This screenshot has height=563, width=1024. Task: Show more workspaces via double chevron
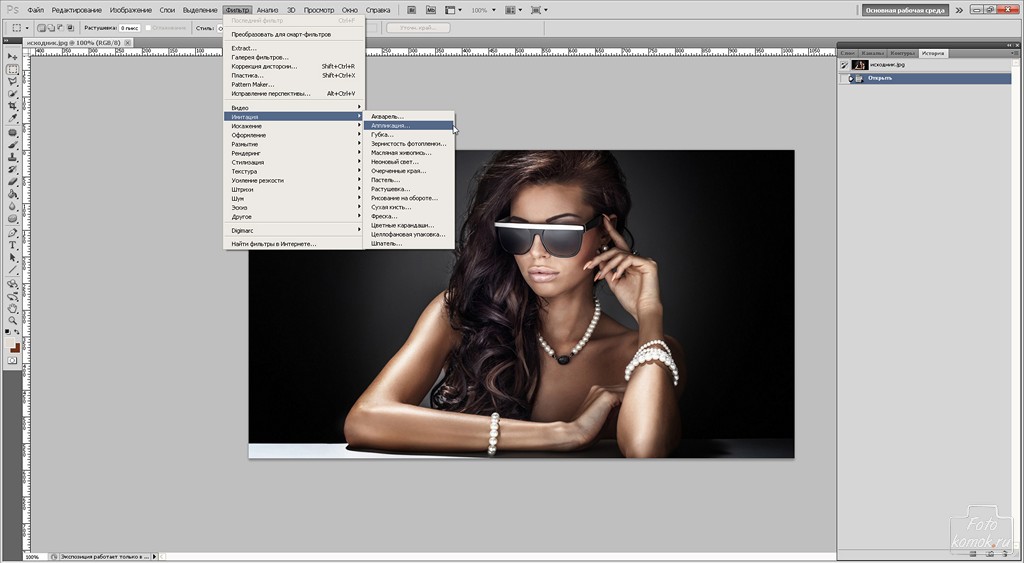(959, 10)
